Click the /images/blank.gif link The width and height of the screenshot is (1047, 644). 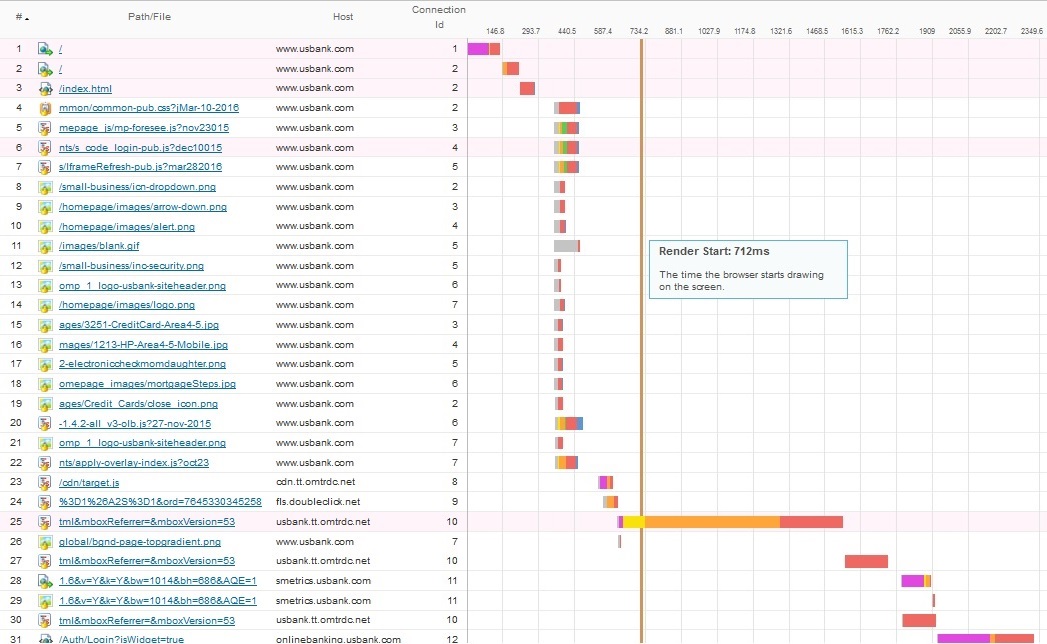[x=99, y=246]
